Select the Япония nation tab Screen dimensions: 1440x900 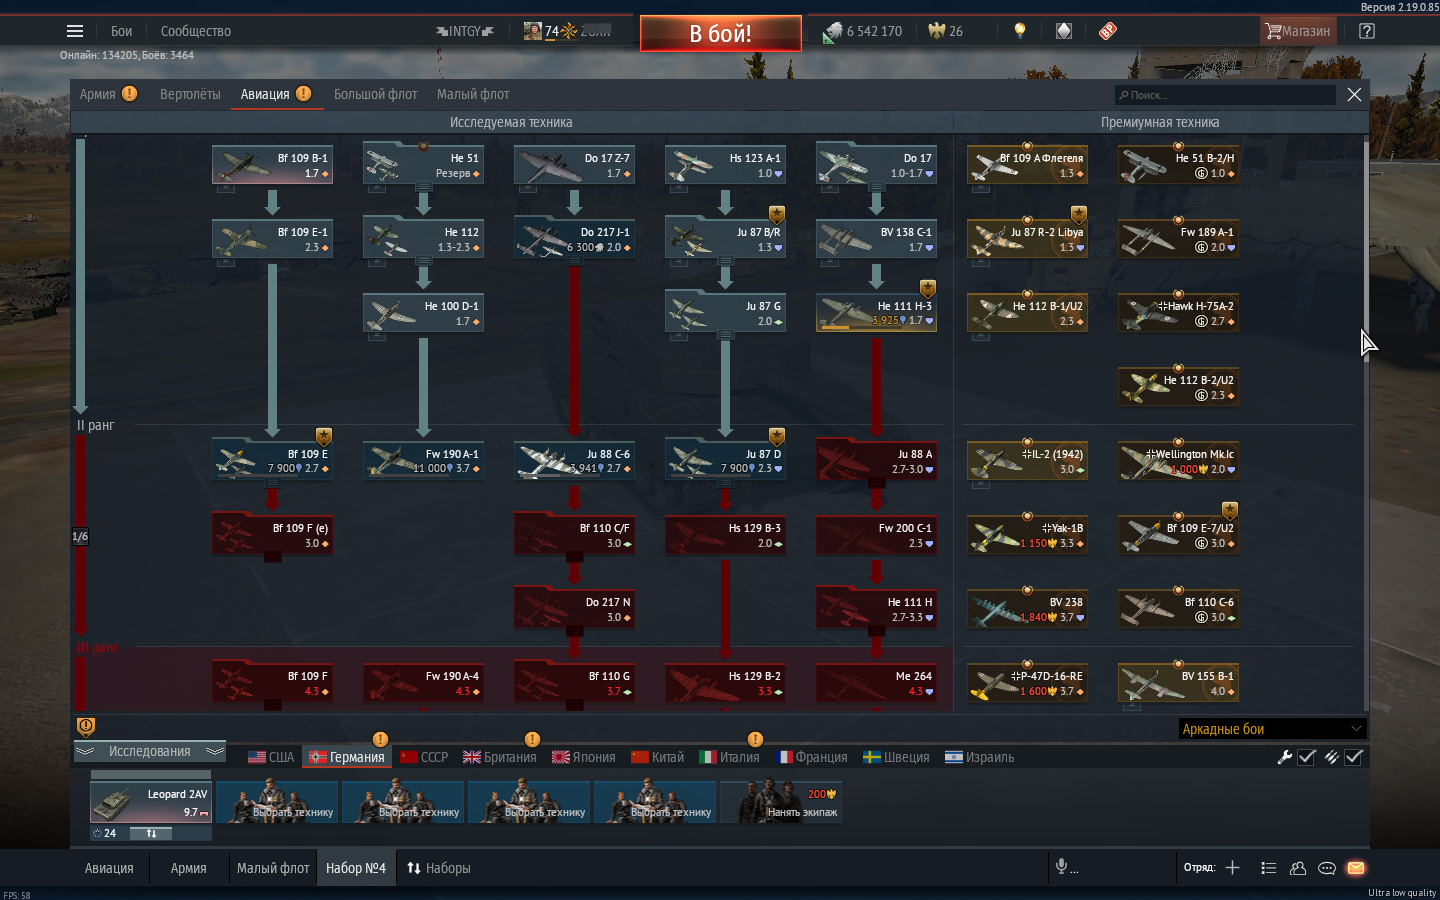click(583, 757)
